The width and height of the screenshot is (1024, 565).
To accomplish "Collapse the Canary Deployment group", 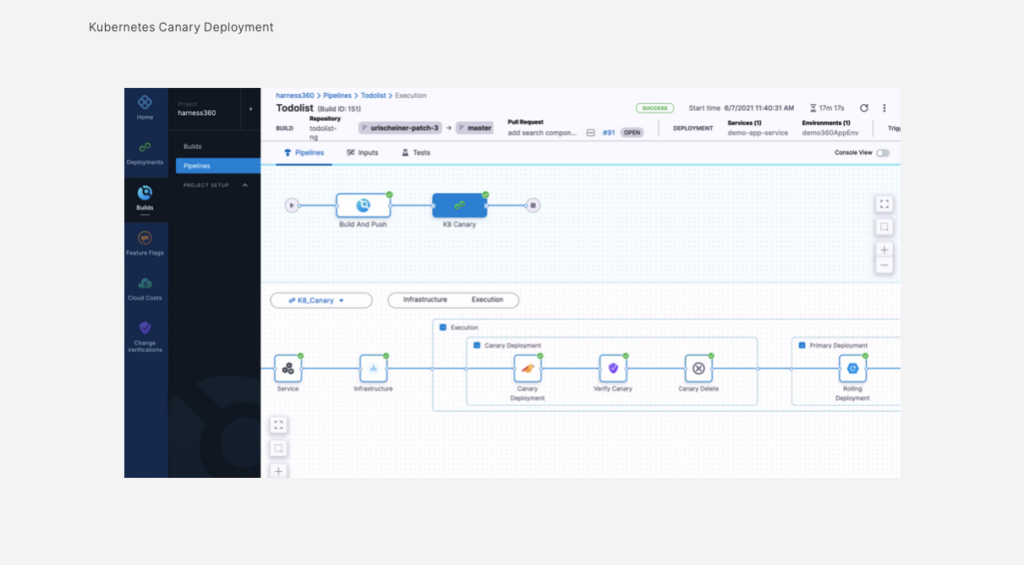I will 477,346.
